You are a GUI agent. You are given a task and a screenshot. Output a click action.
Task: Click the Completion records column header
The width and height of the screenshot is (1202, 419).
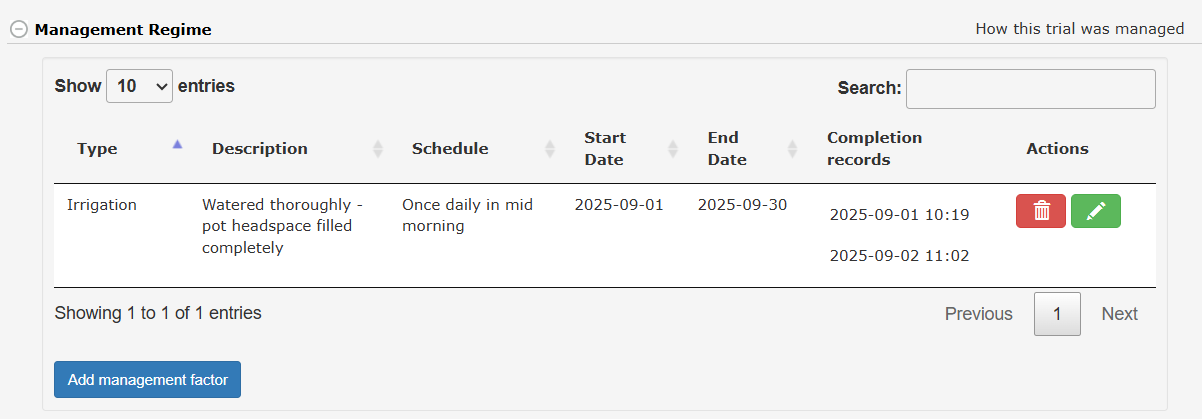point(875,149)
